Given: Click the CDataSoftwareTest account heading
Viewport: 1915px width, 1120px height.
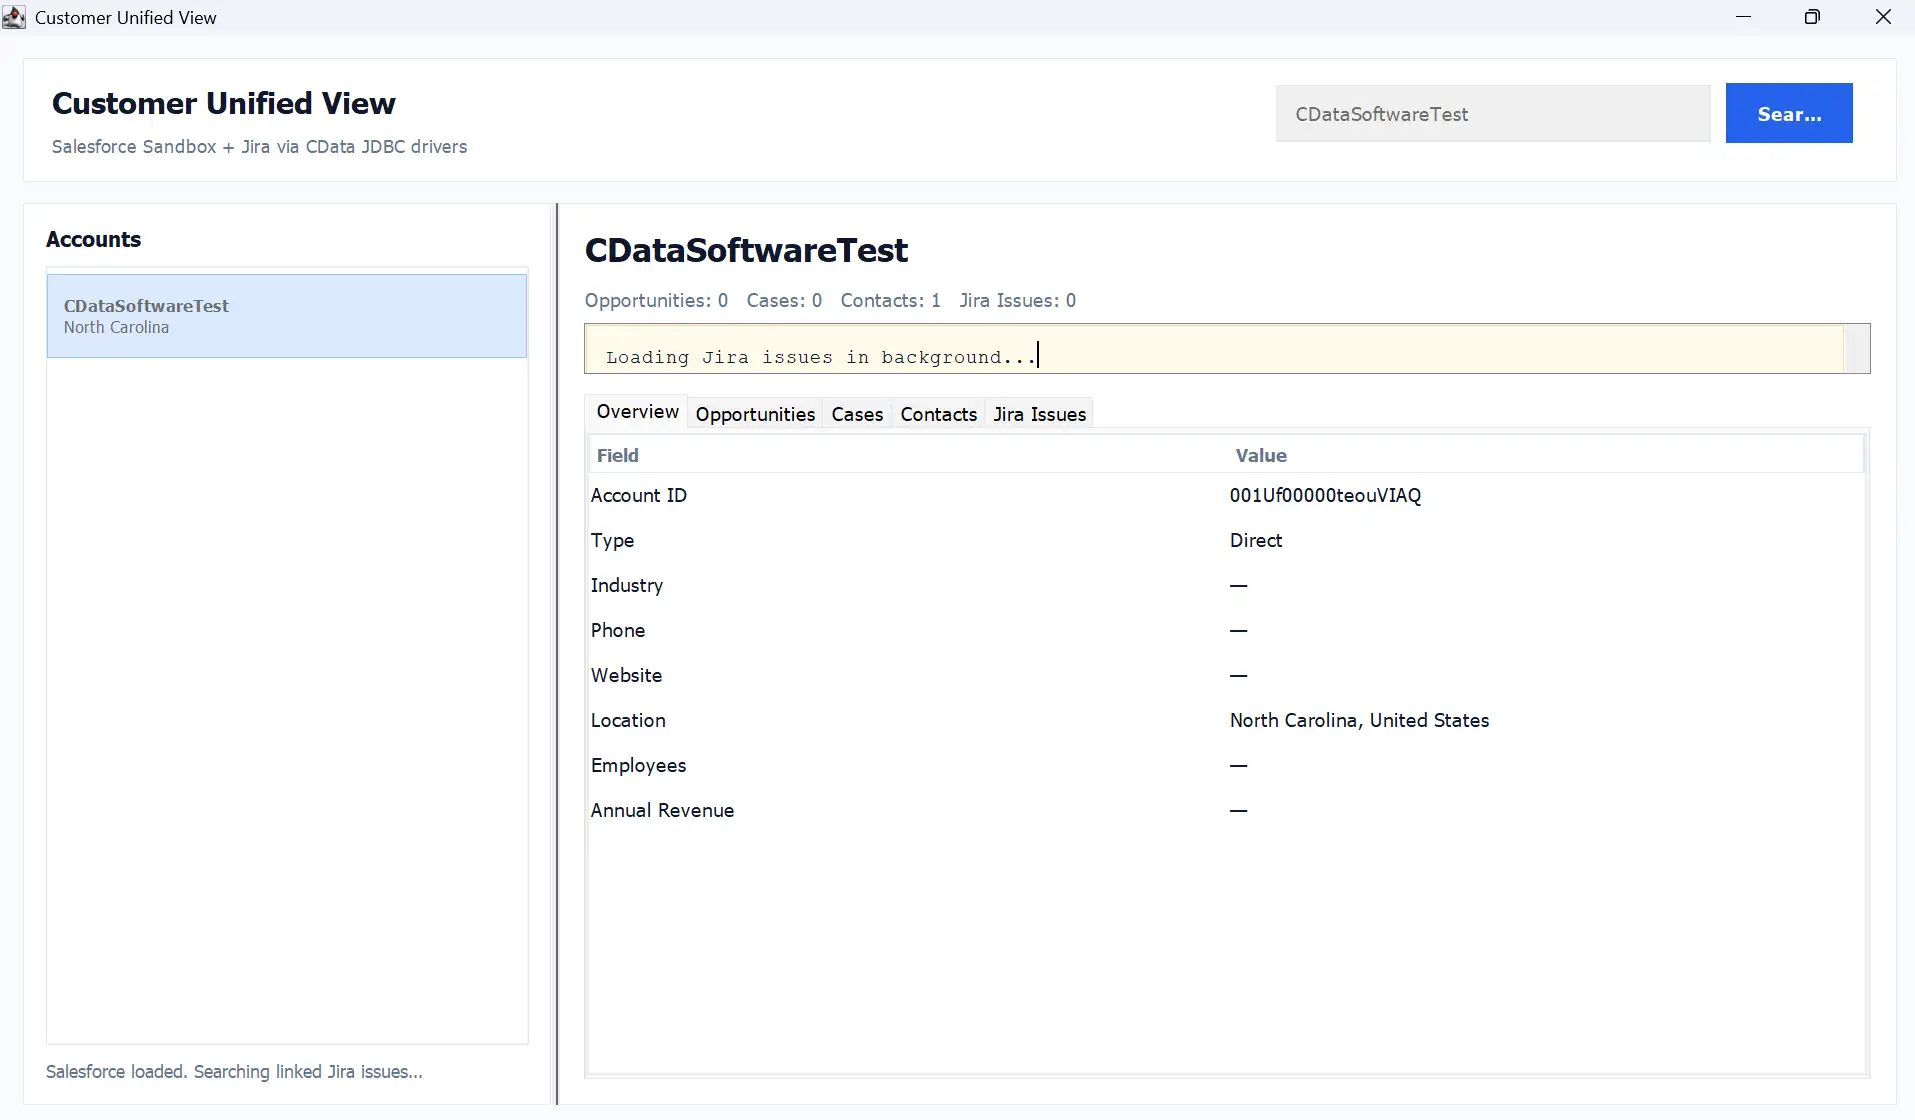Looking at the screenshot, I should click(746, 250).
